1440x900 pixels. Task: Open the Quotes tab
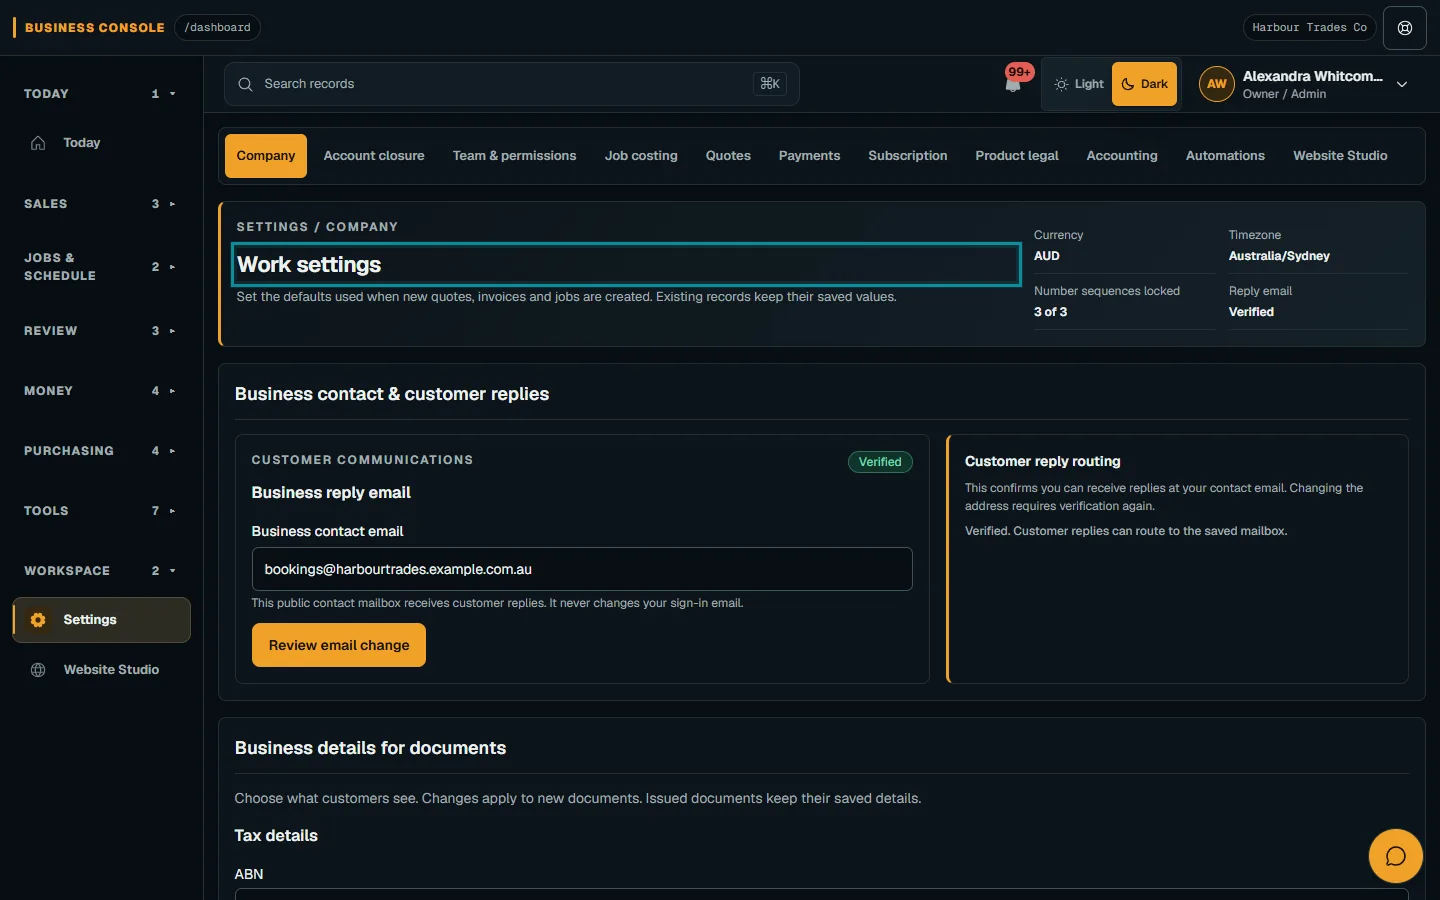728,156
